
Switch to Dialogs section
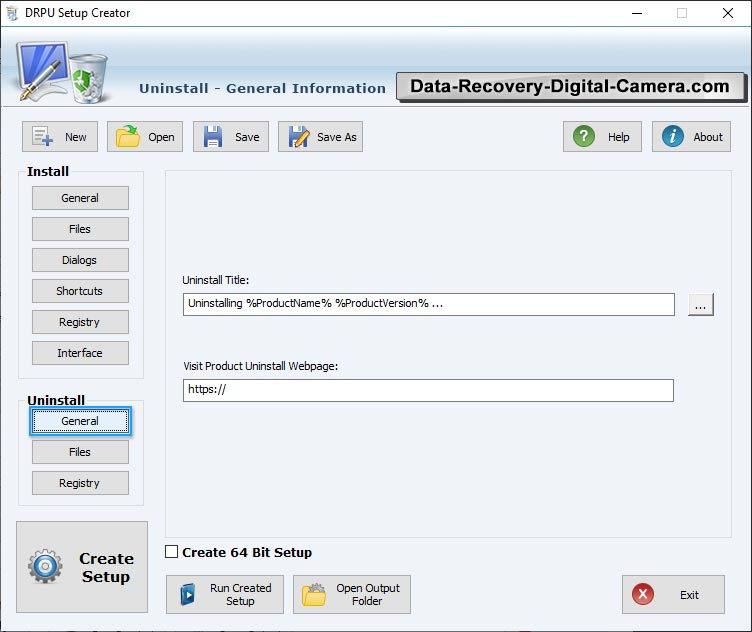pyautogui.click(x=80, y=260)
